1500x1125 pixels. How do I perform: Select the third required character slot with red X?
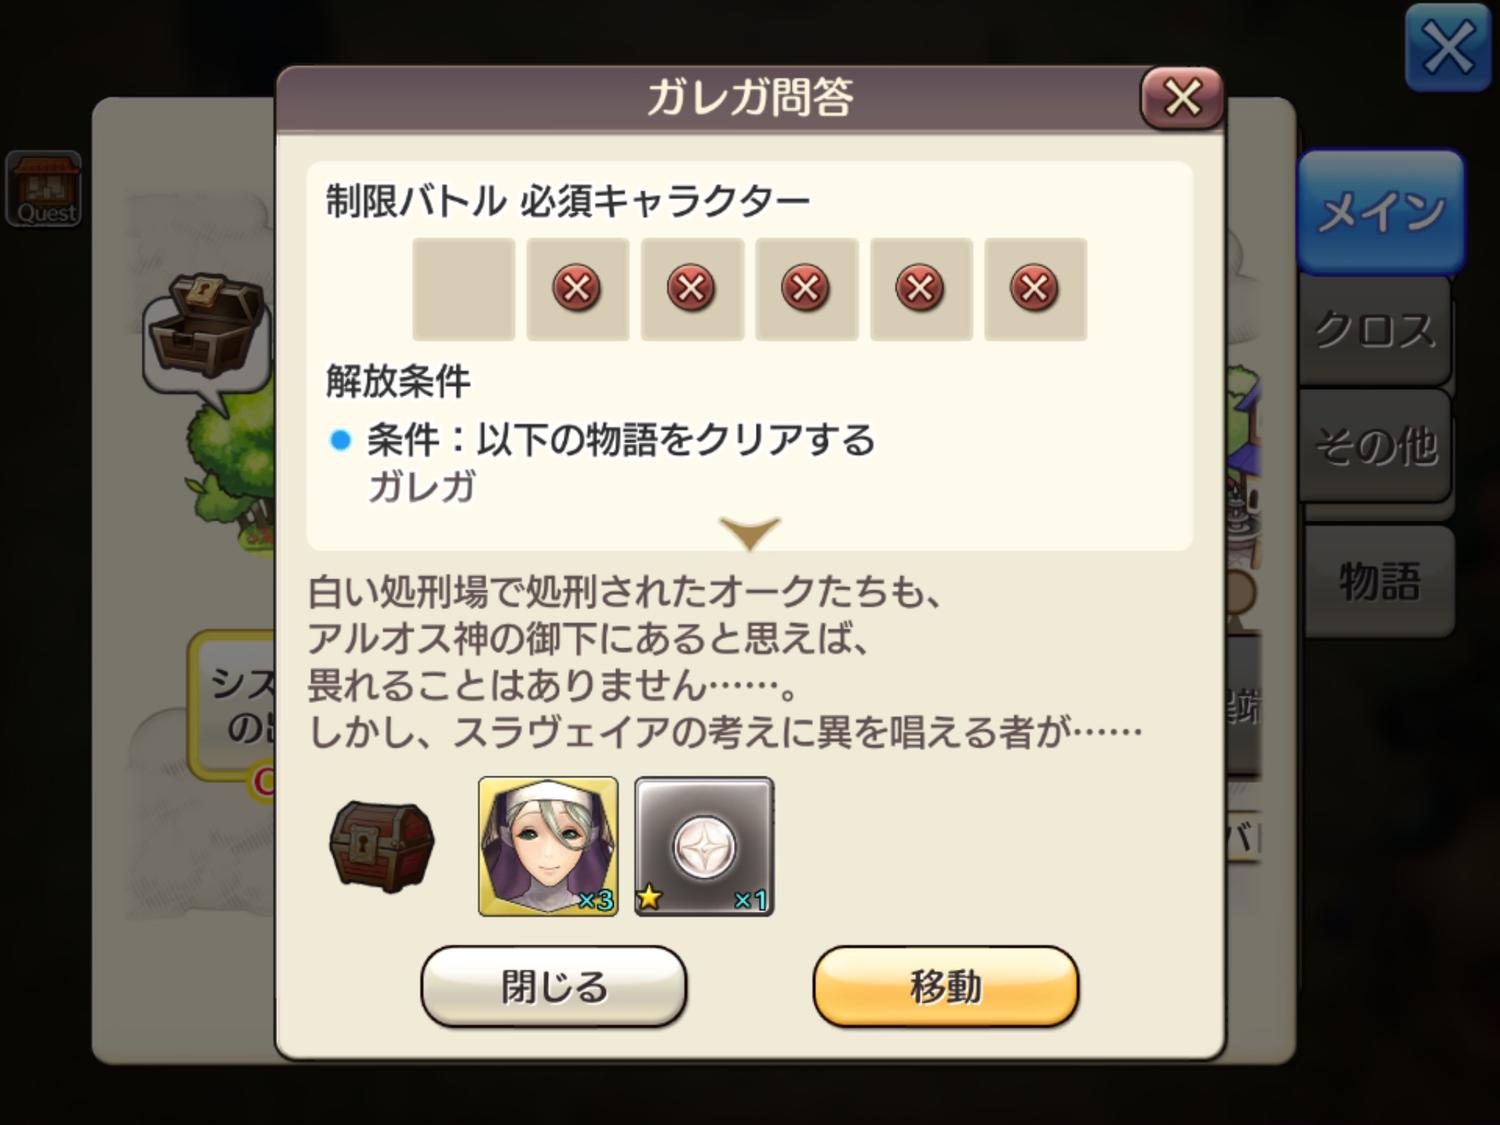point(692,289)
